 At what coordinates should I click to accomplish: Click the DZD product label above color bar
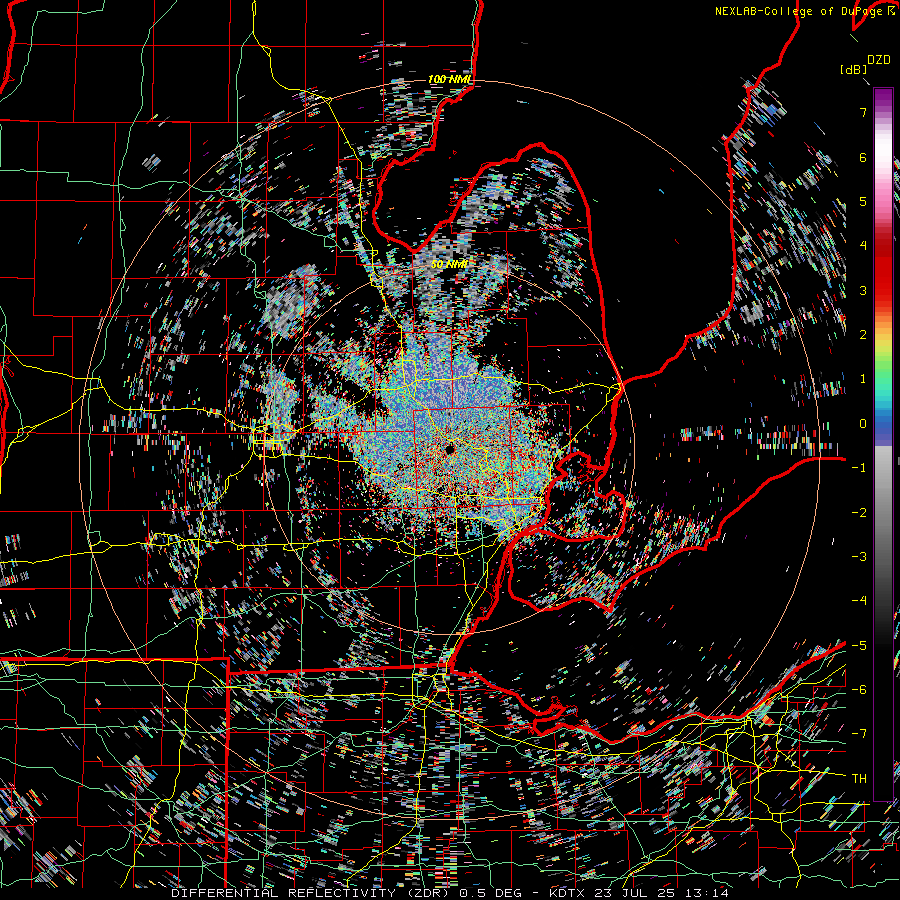879,60
